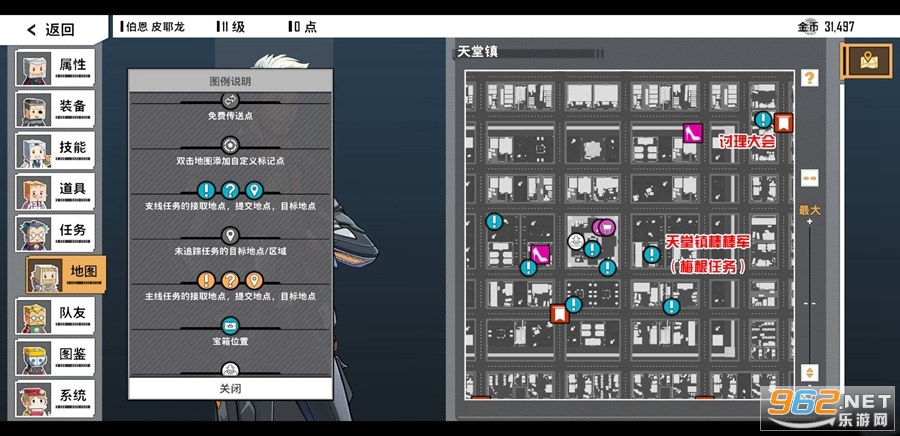Click the 图例说明 legend header
Image resolution: width=900 pixels, height=436 pixels.
tap(230, 81)
